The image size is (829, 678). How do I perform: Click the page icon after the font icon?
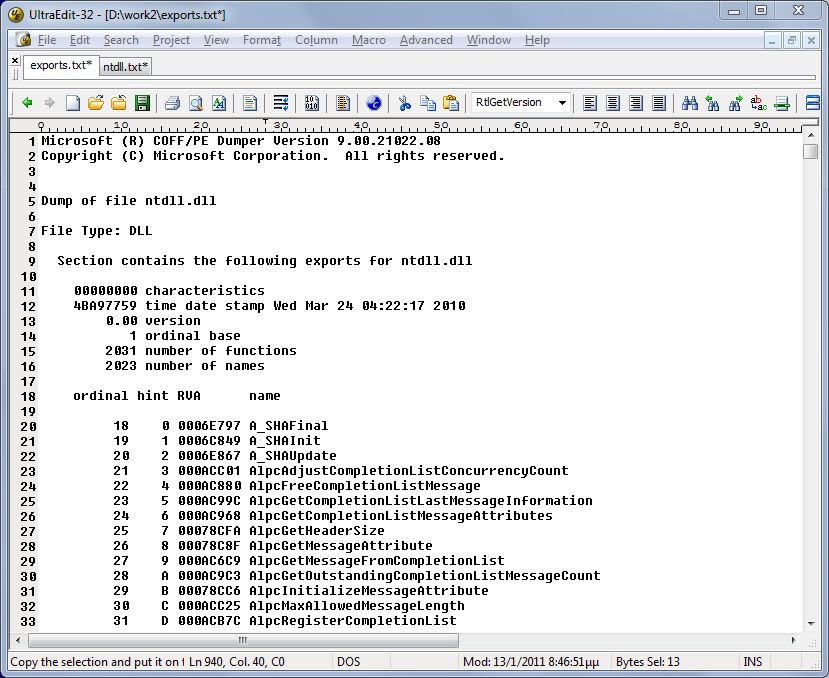(x=250, y=103)
